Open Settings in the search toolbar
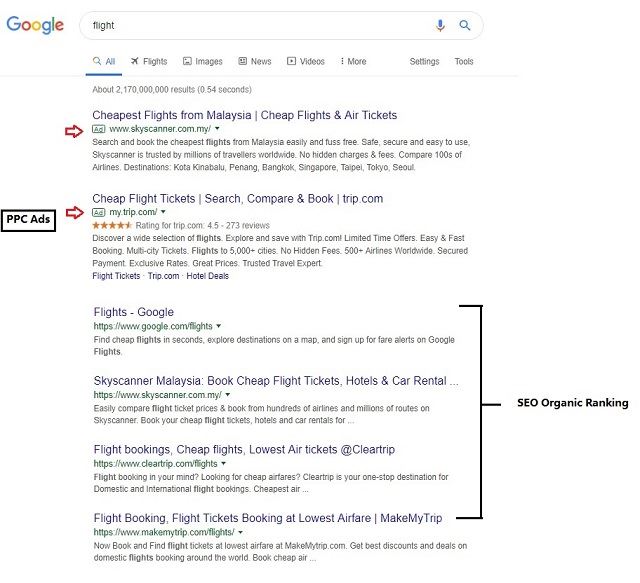The image size is (640, 583). coord(424,61)
